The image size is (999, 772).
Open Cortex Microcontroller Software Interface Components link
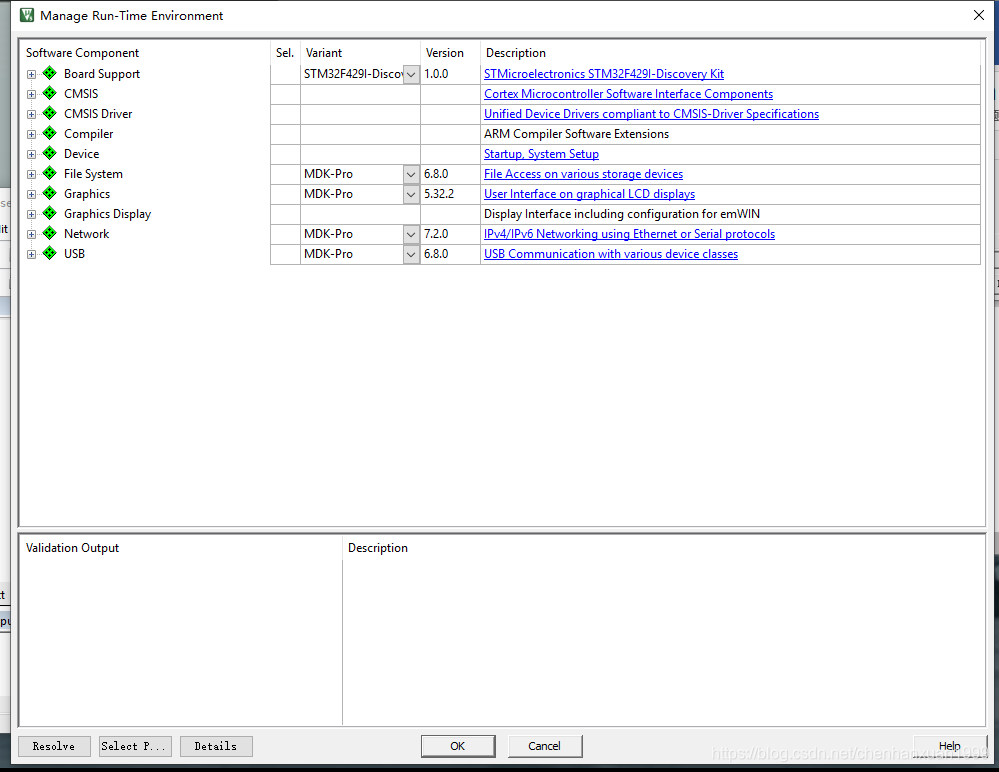628,94
